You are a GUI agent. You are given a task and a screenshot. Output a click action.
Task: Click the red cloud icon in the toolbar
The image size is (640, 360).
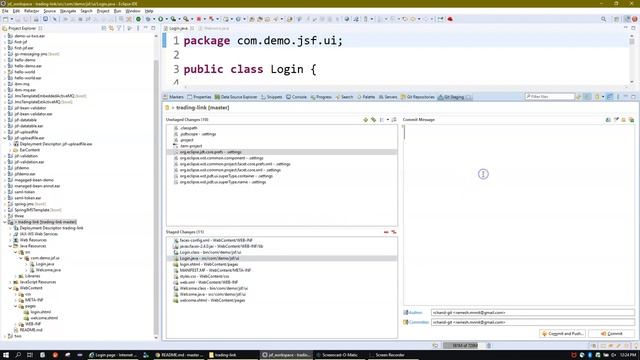450,19
